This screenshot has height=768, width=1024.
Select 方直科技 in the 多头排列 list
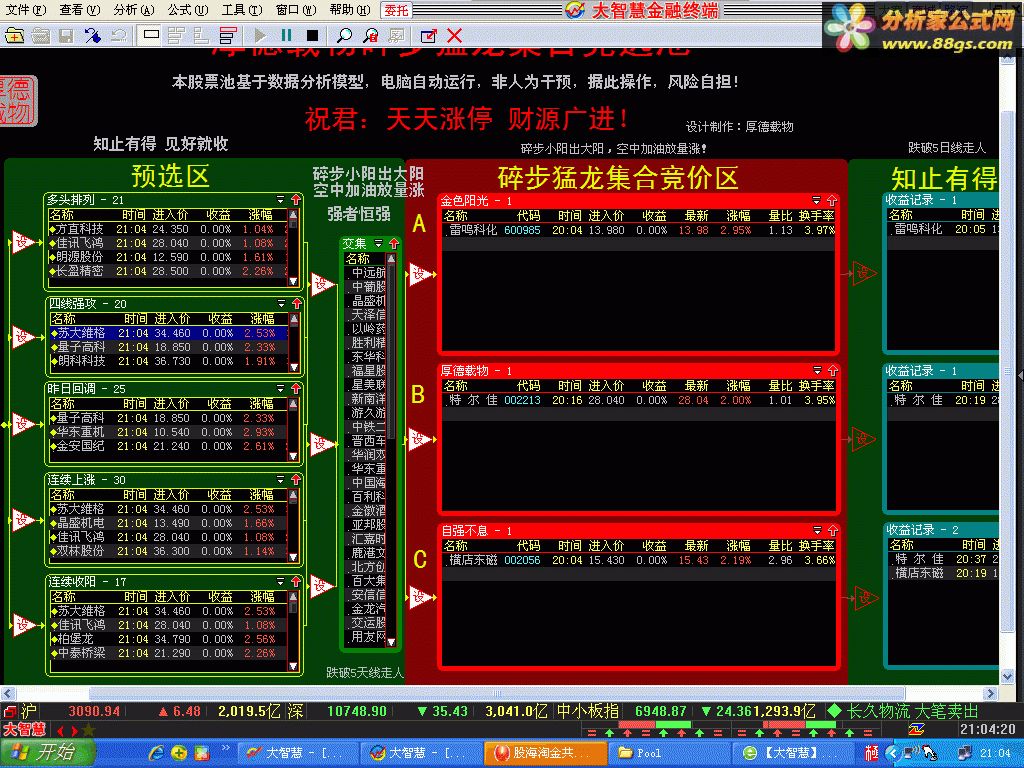(x=168, y=229)
